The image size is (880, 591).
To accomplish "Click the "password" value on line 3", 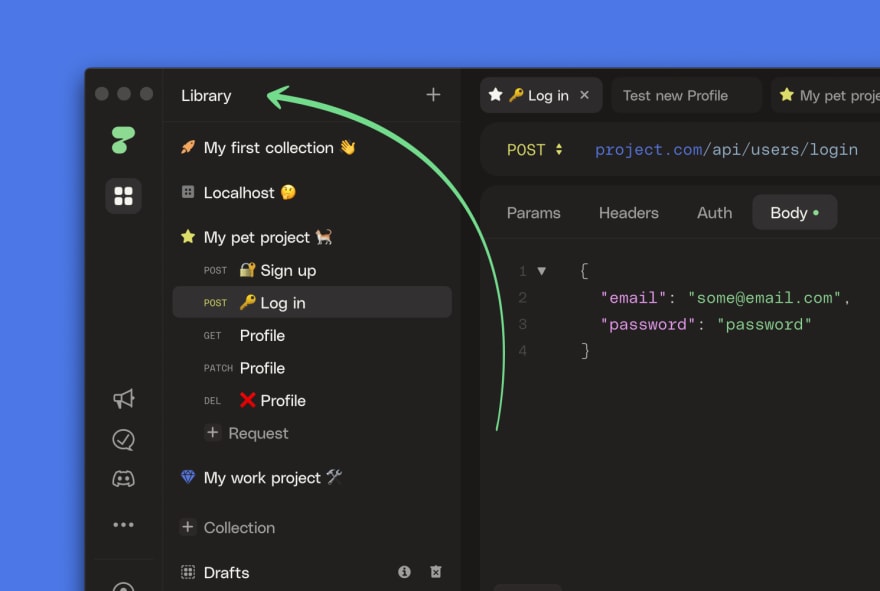I will pos(764,324).
